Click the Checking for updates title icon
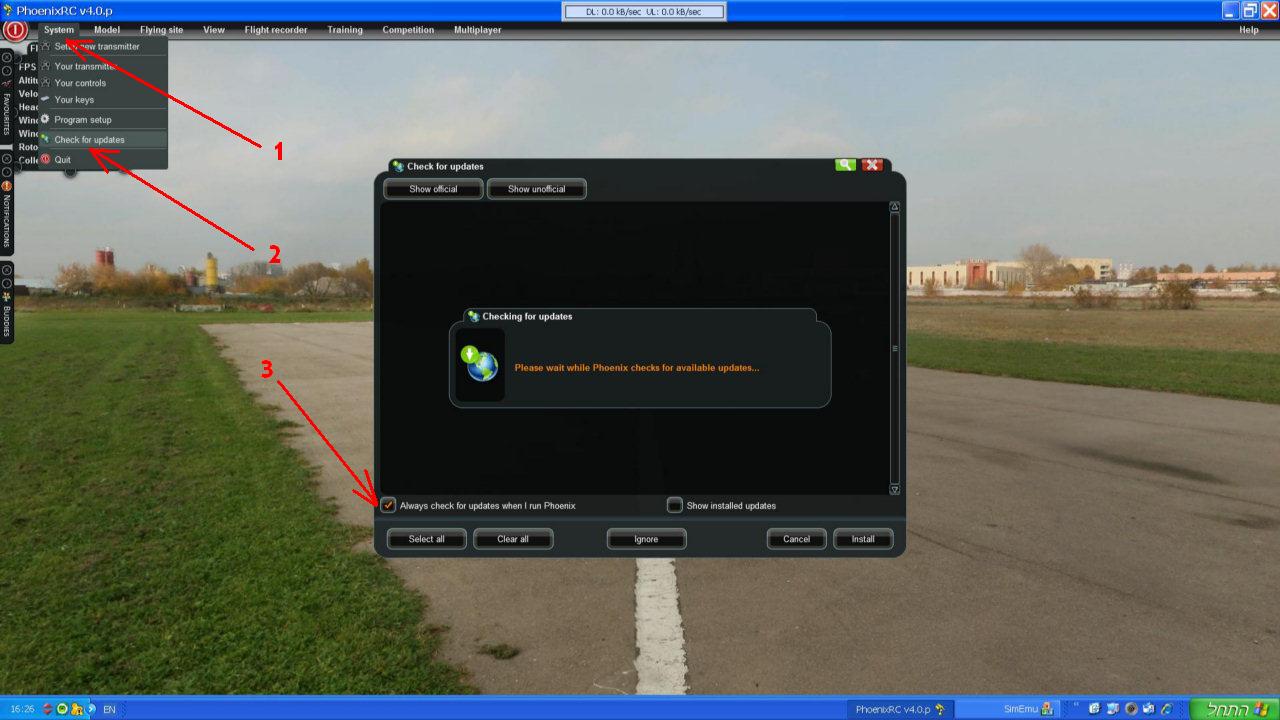The image size is (1280, 720). [474, 316]
